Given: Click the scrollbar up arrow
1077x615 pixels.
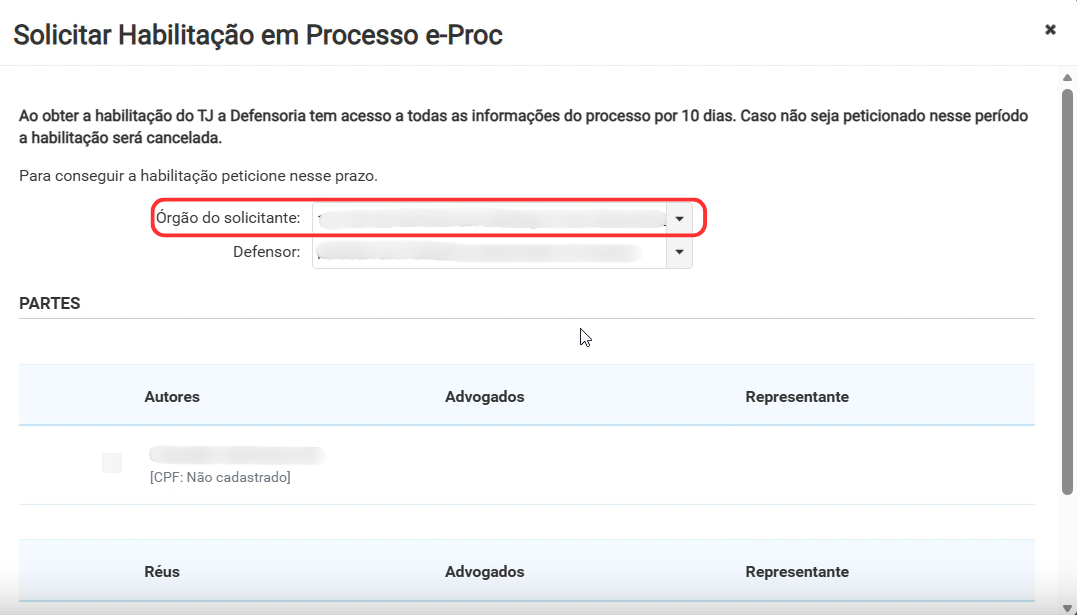Looking at the screenshot, I should pos(1067,78).
